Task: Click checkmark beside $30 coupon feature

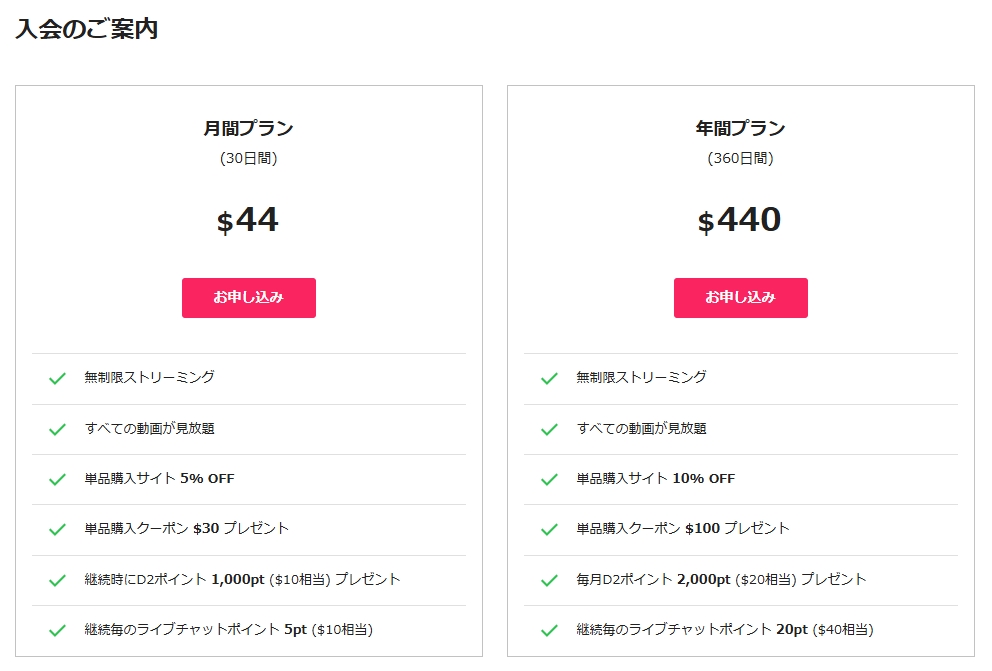Action: point(57,529)
